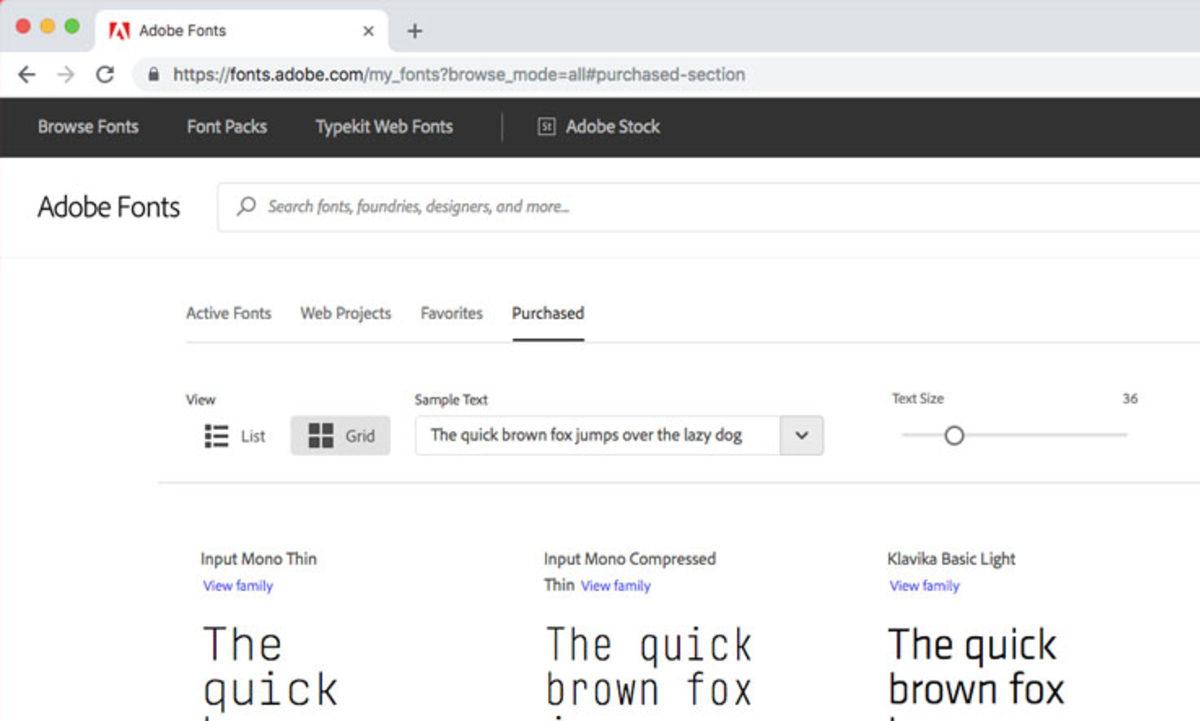Open the Favorites tab
The width and height of the screenshot is (1200, 721).
coord(451,313)
